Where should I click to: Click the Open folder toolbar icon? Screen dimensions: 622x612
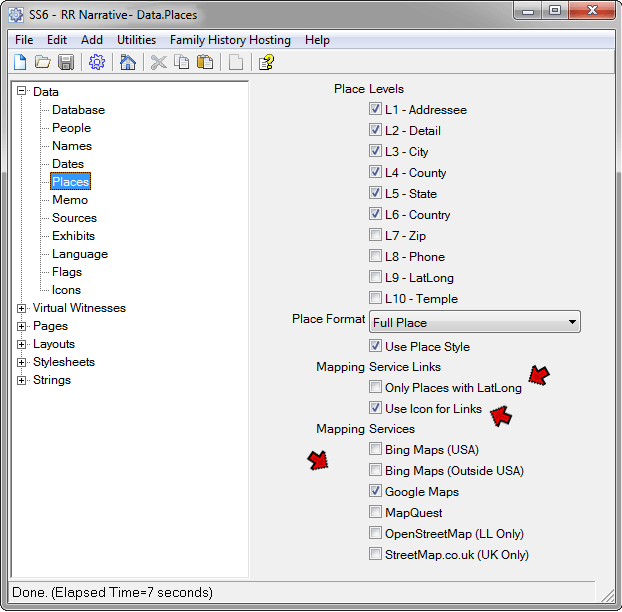point(42,62)
